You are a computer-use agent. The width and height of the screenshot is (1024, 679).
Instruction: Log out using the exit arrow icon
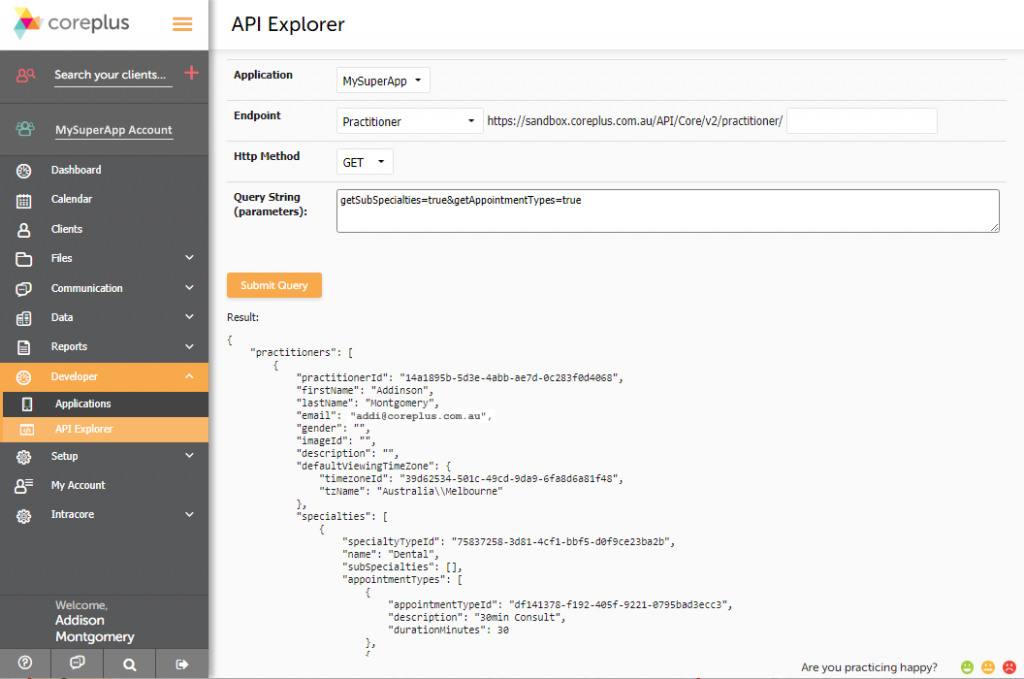click(x=181, y=662)
